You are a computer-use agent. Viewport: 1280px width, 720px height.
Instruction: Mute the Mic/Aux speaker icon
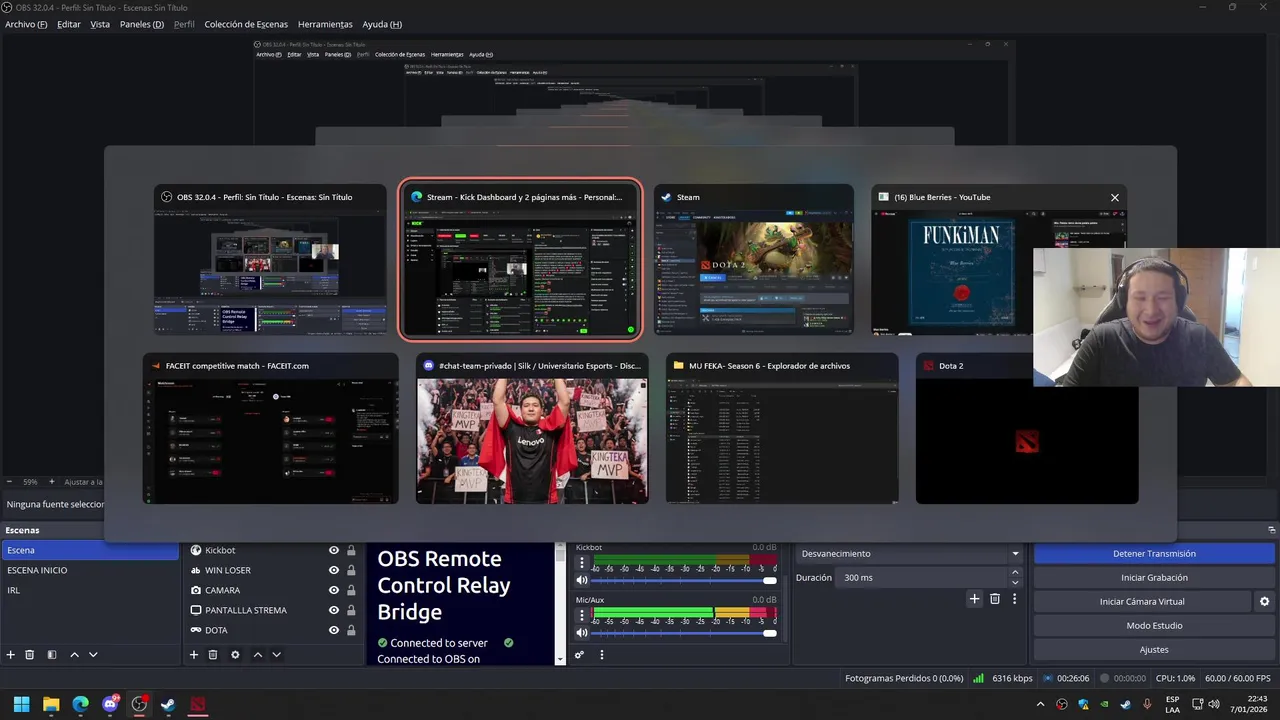coord(582,633)
